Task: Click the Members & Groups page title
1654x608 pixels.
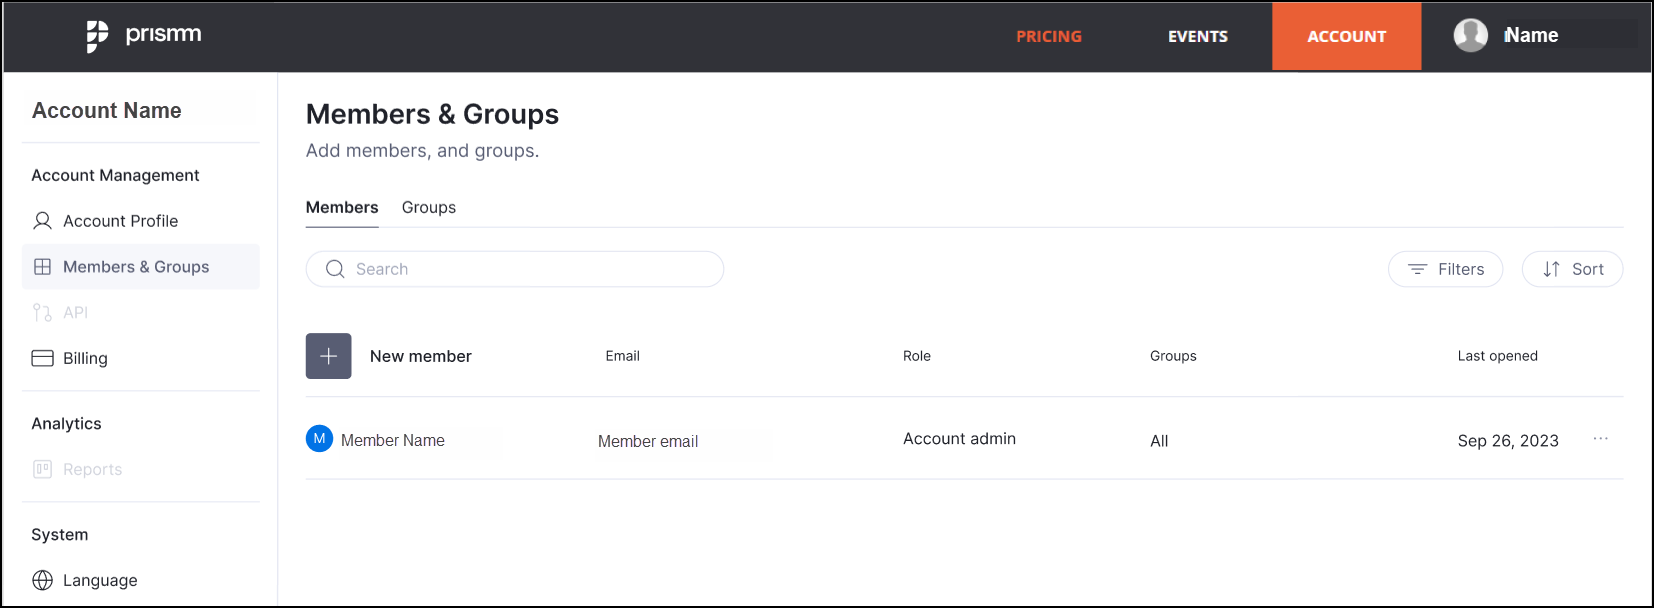Action: pos(432,114)
